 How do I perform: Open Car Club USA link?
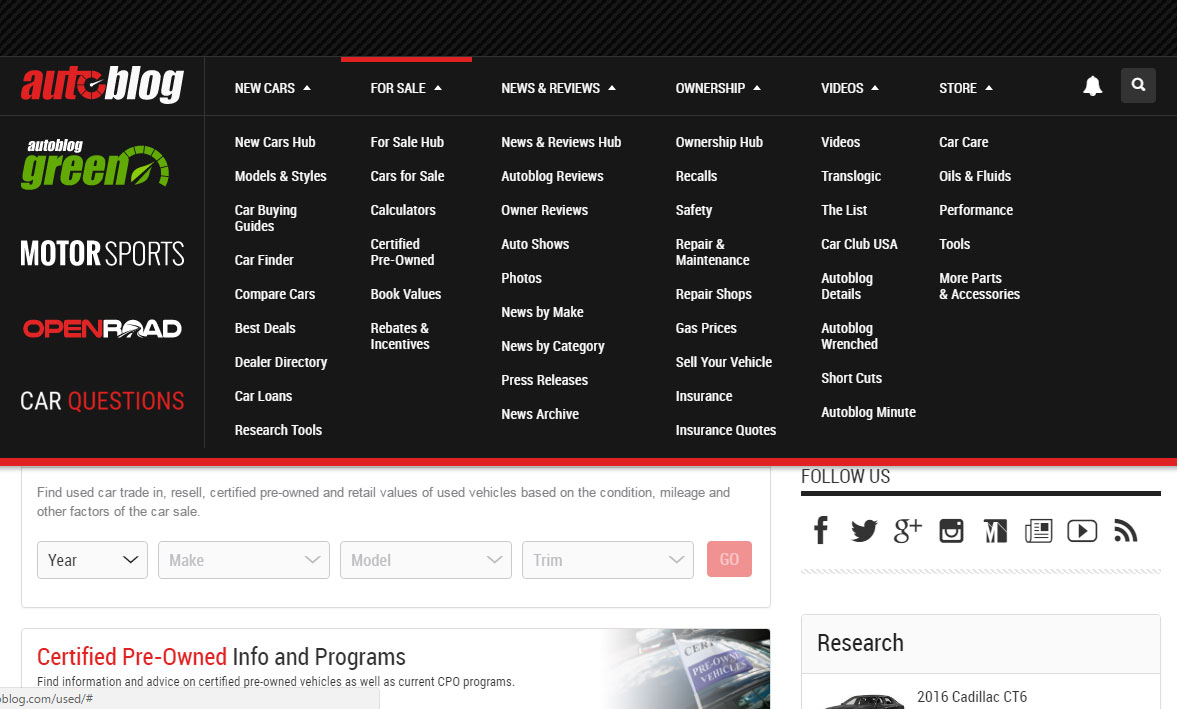859,244
